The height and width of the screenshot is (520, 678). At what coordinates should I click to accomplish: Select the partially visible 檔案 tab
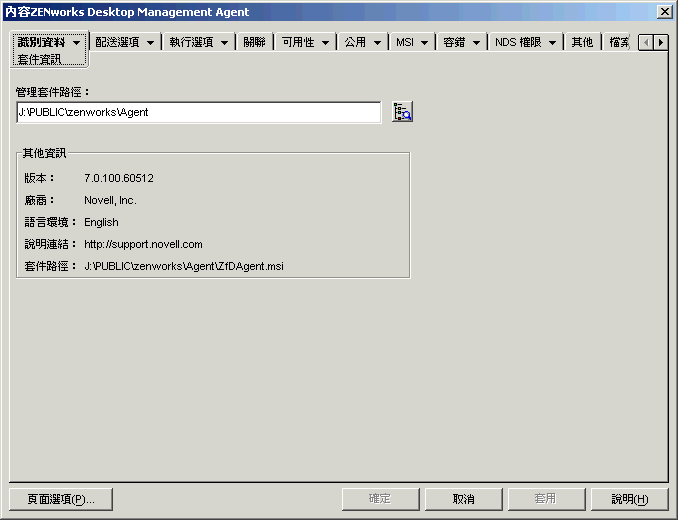tap(619, 42)
